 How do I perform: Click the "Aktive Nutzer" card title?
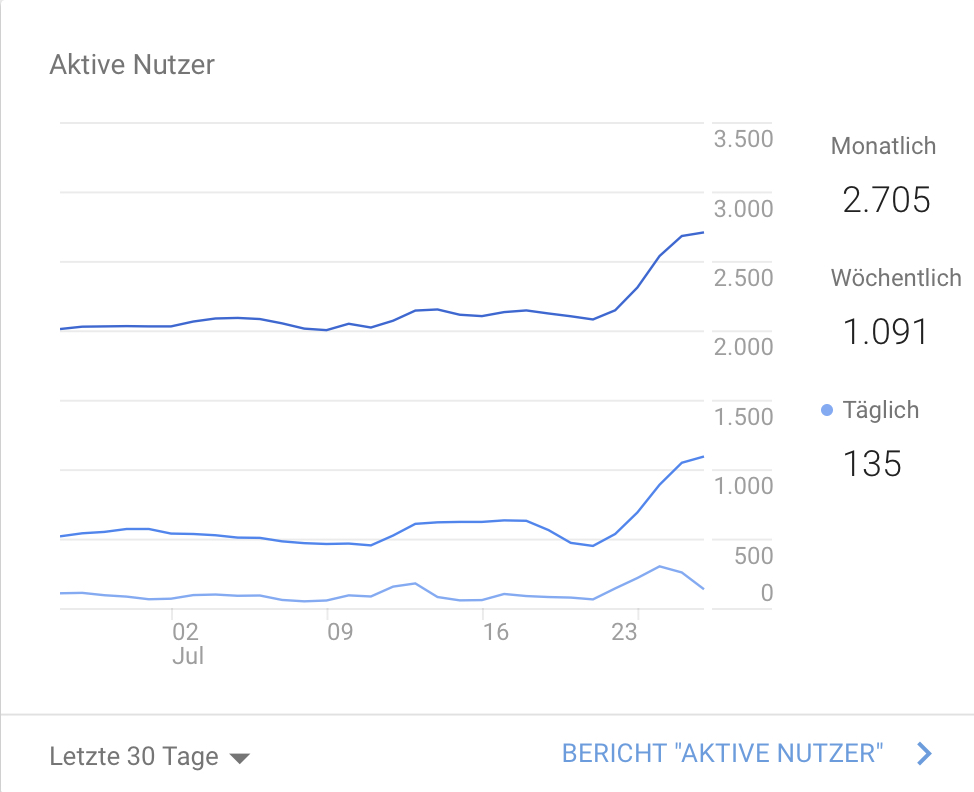click(132, 66)
